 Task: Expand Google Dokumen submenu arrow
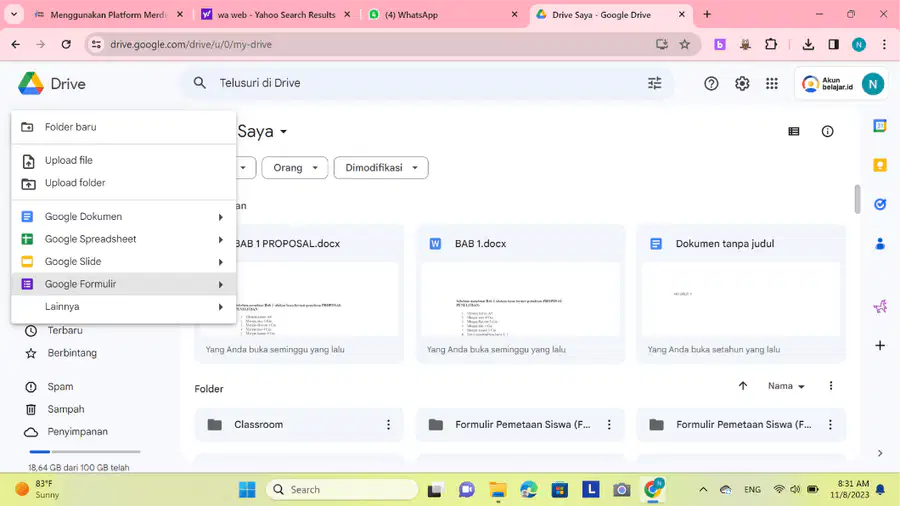click(220, 217)
